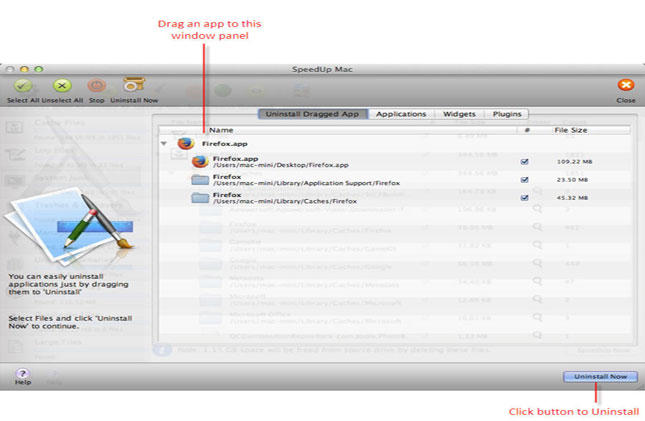Switch to the Widgets tab
Viewport: 645px width, 421px height.
click(x=459, y=114)
